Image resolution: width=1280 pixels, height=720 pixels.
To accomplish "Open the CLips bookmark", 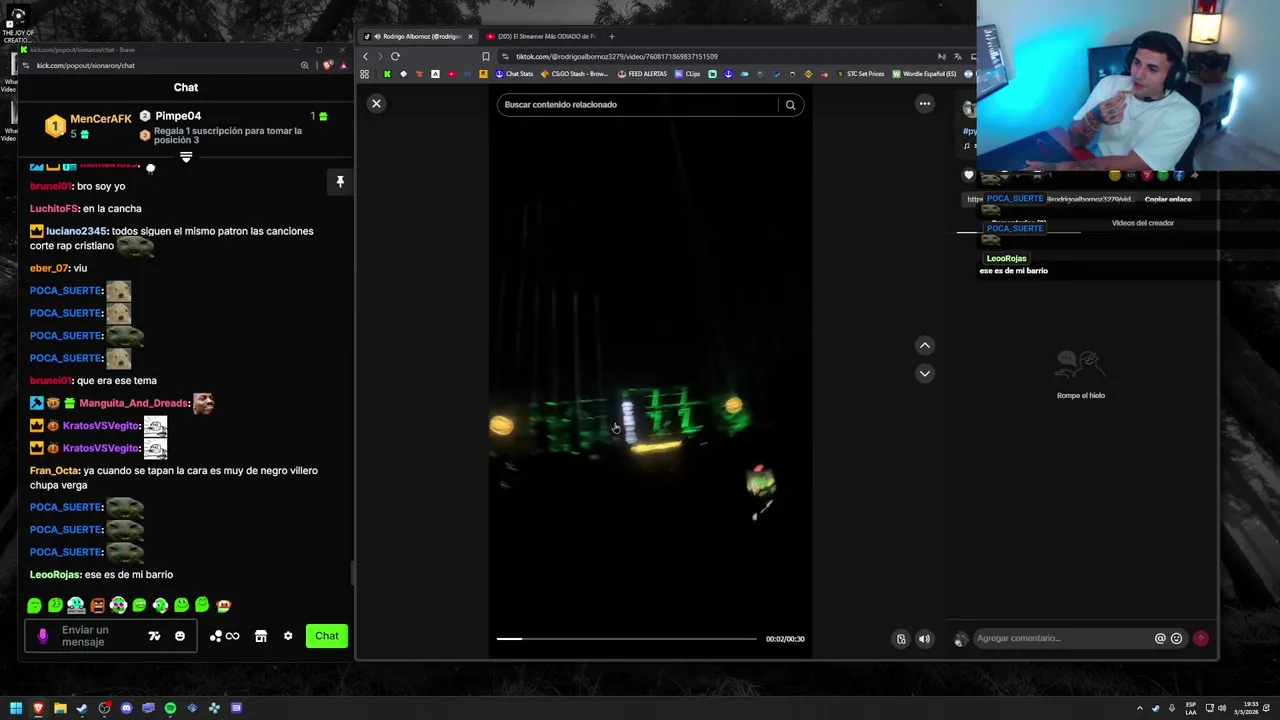I will click(688, 74).
